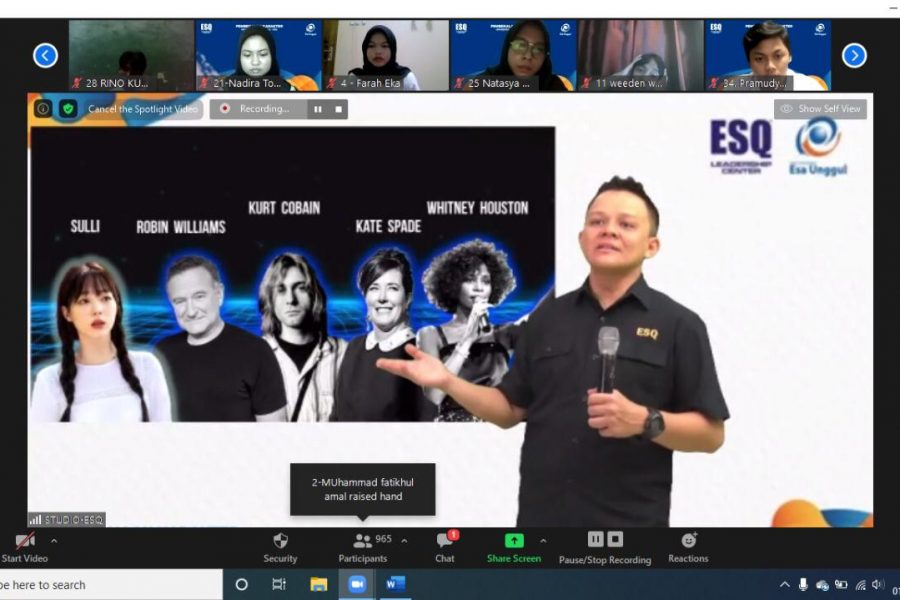Click the green Share Screen icon
This screenshot has width=900, height=600.
pyautogui.click(x=513, y=541)
